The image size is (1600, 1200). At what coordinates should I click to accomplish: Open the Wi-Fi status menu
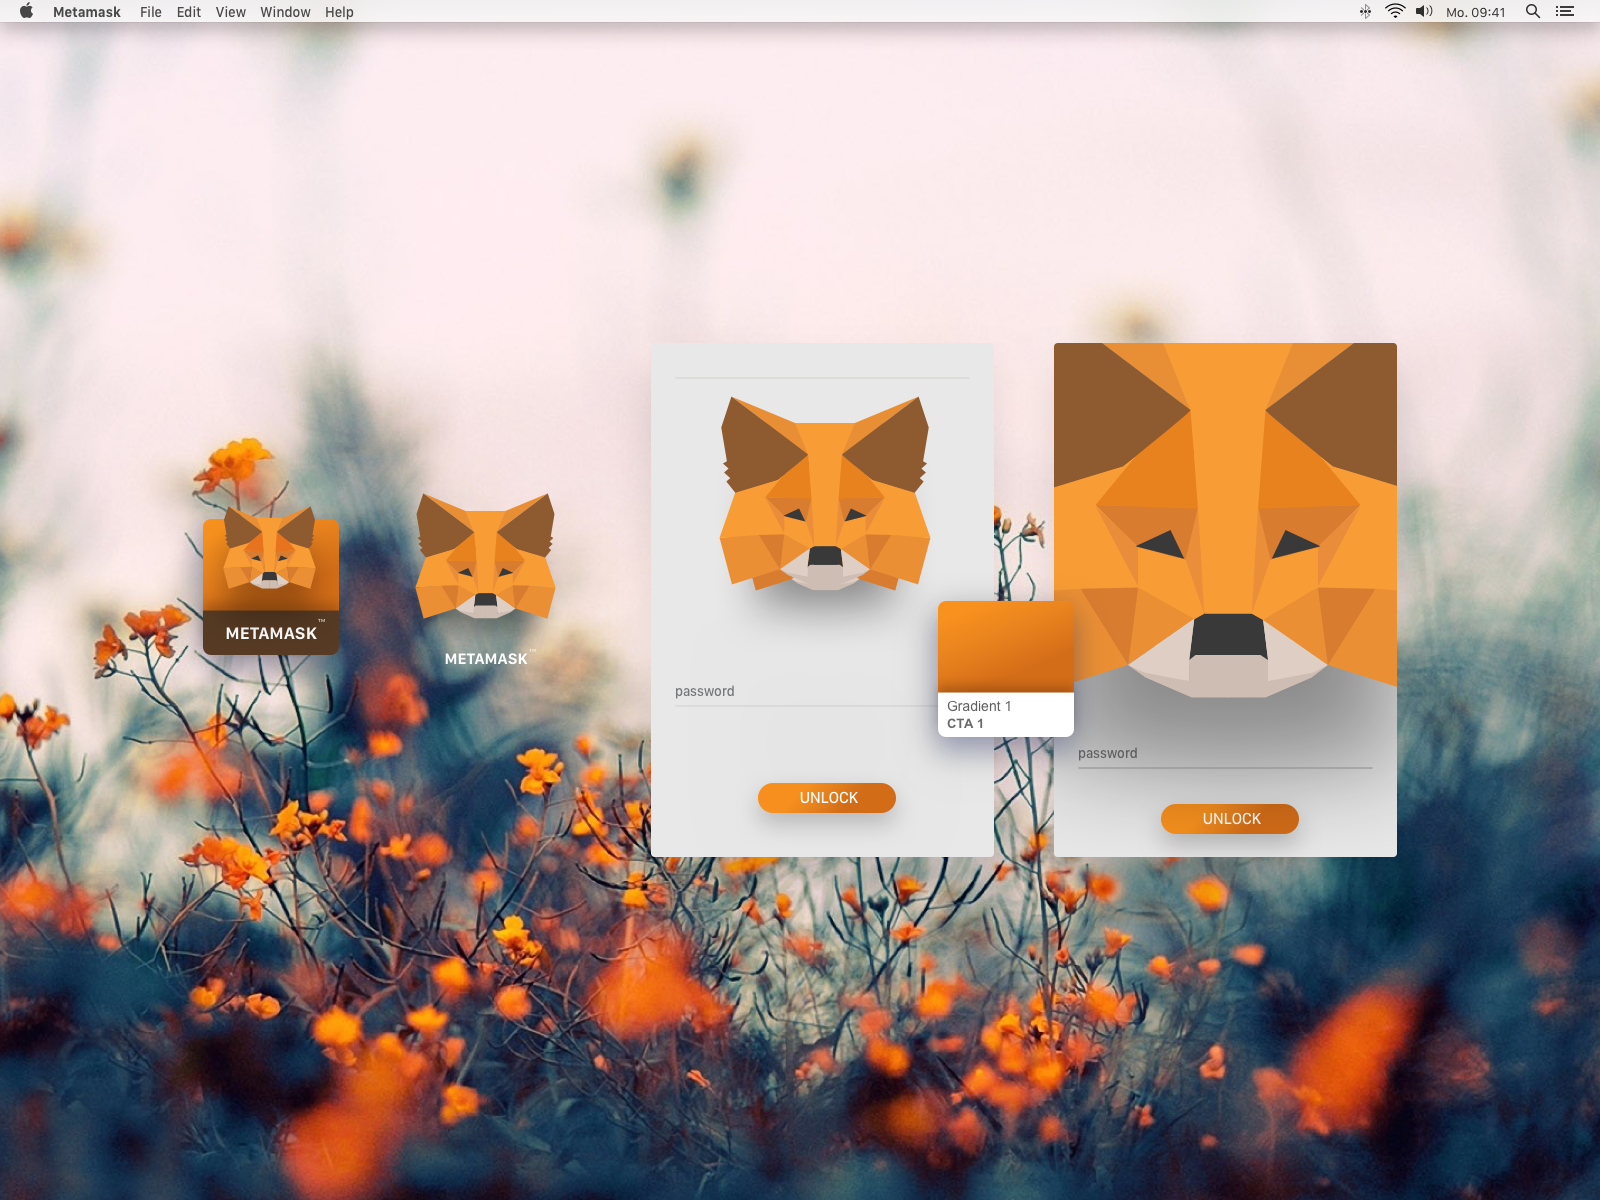click(1395, 12)
